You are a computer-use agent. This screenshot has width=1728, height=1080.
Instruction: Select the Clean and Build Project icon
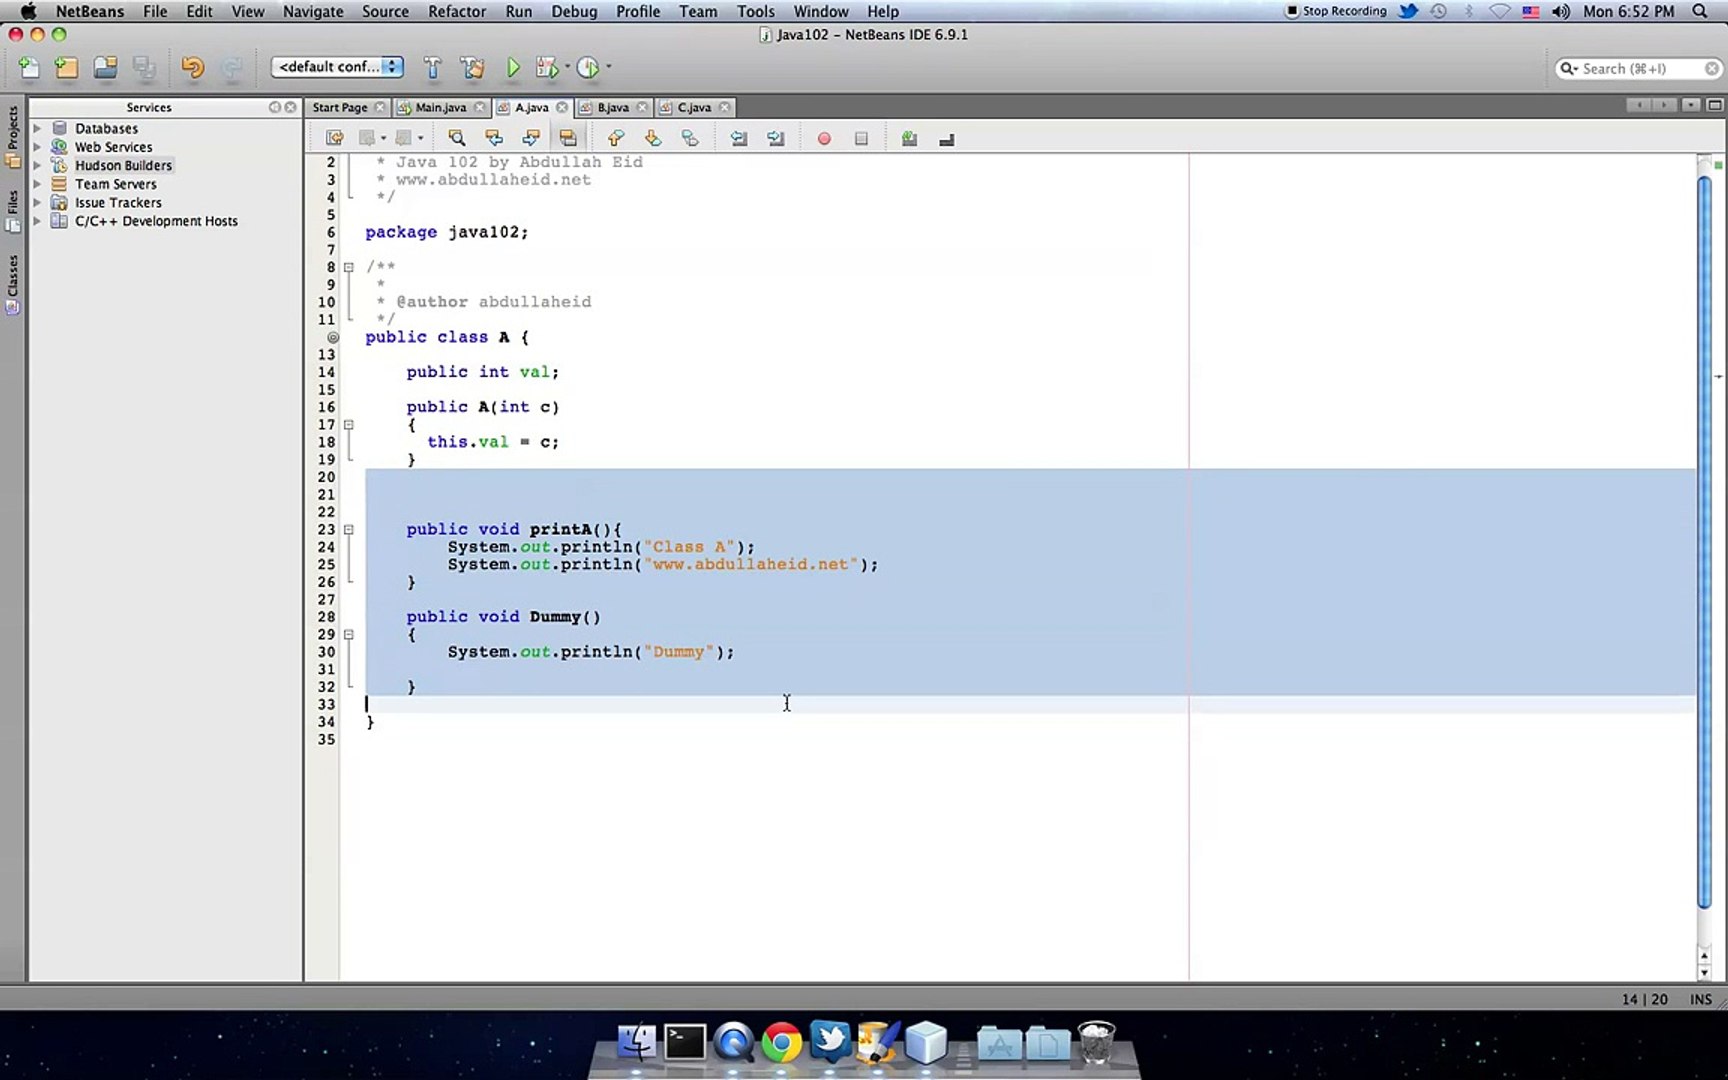click(x=473, y=67)
